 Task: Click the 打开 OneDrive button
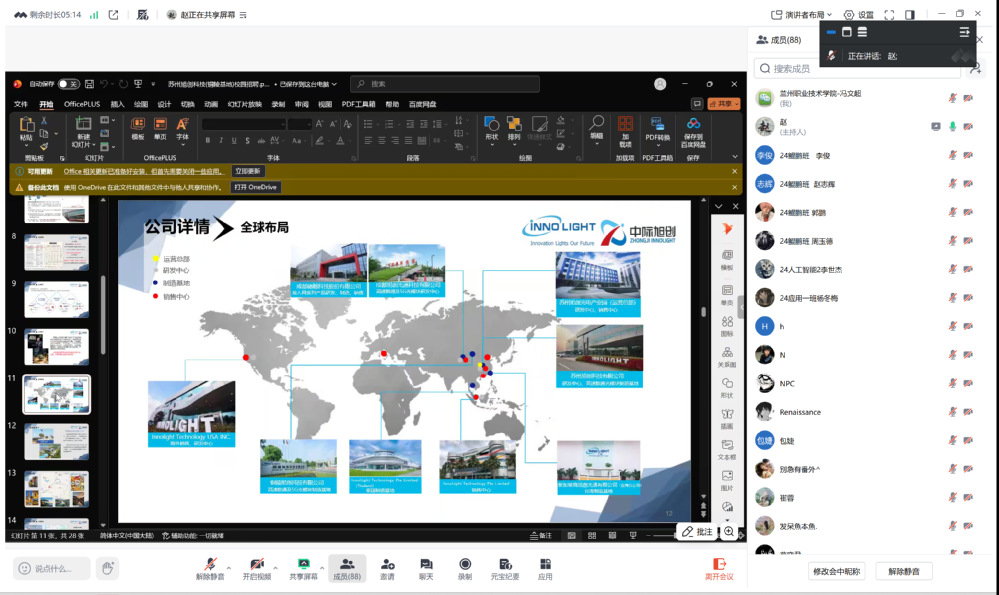coord(255,187)
